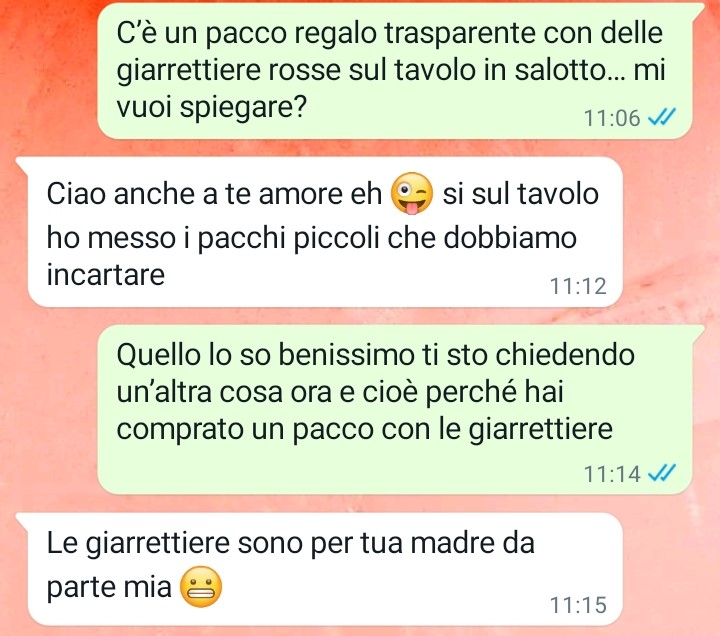Viewport: 720px width, 636px height.
Task: Tap the word "spiegare?" in first message
Action: (x=243, y=108)
